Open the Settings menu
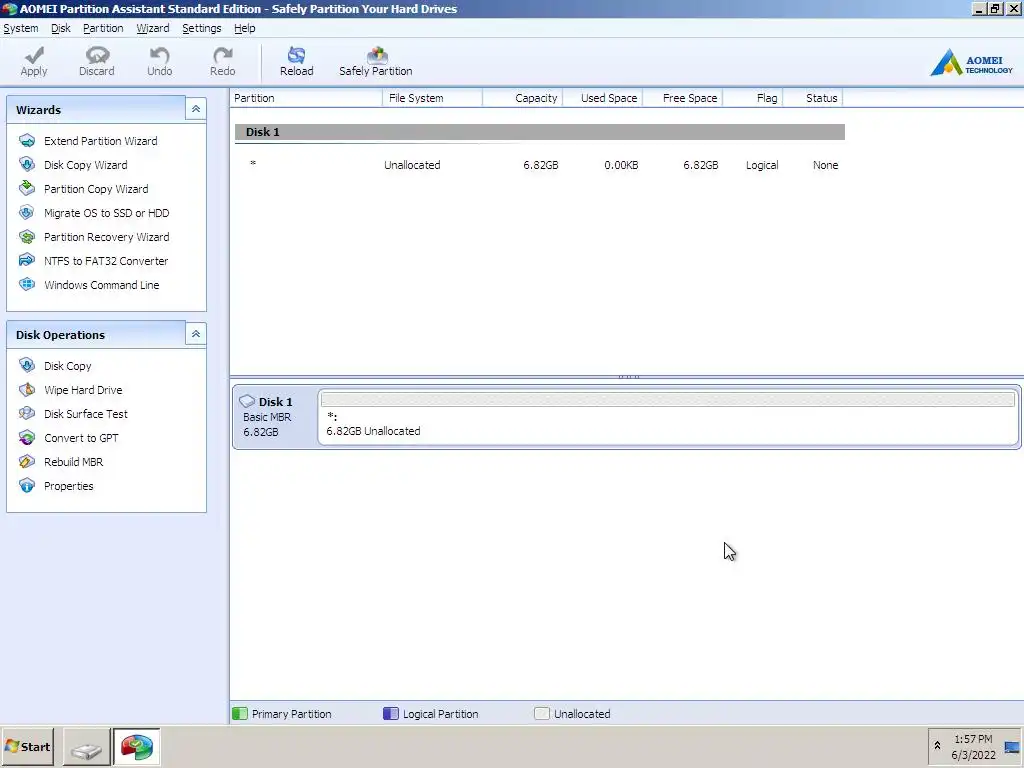 click(202, 28)
